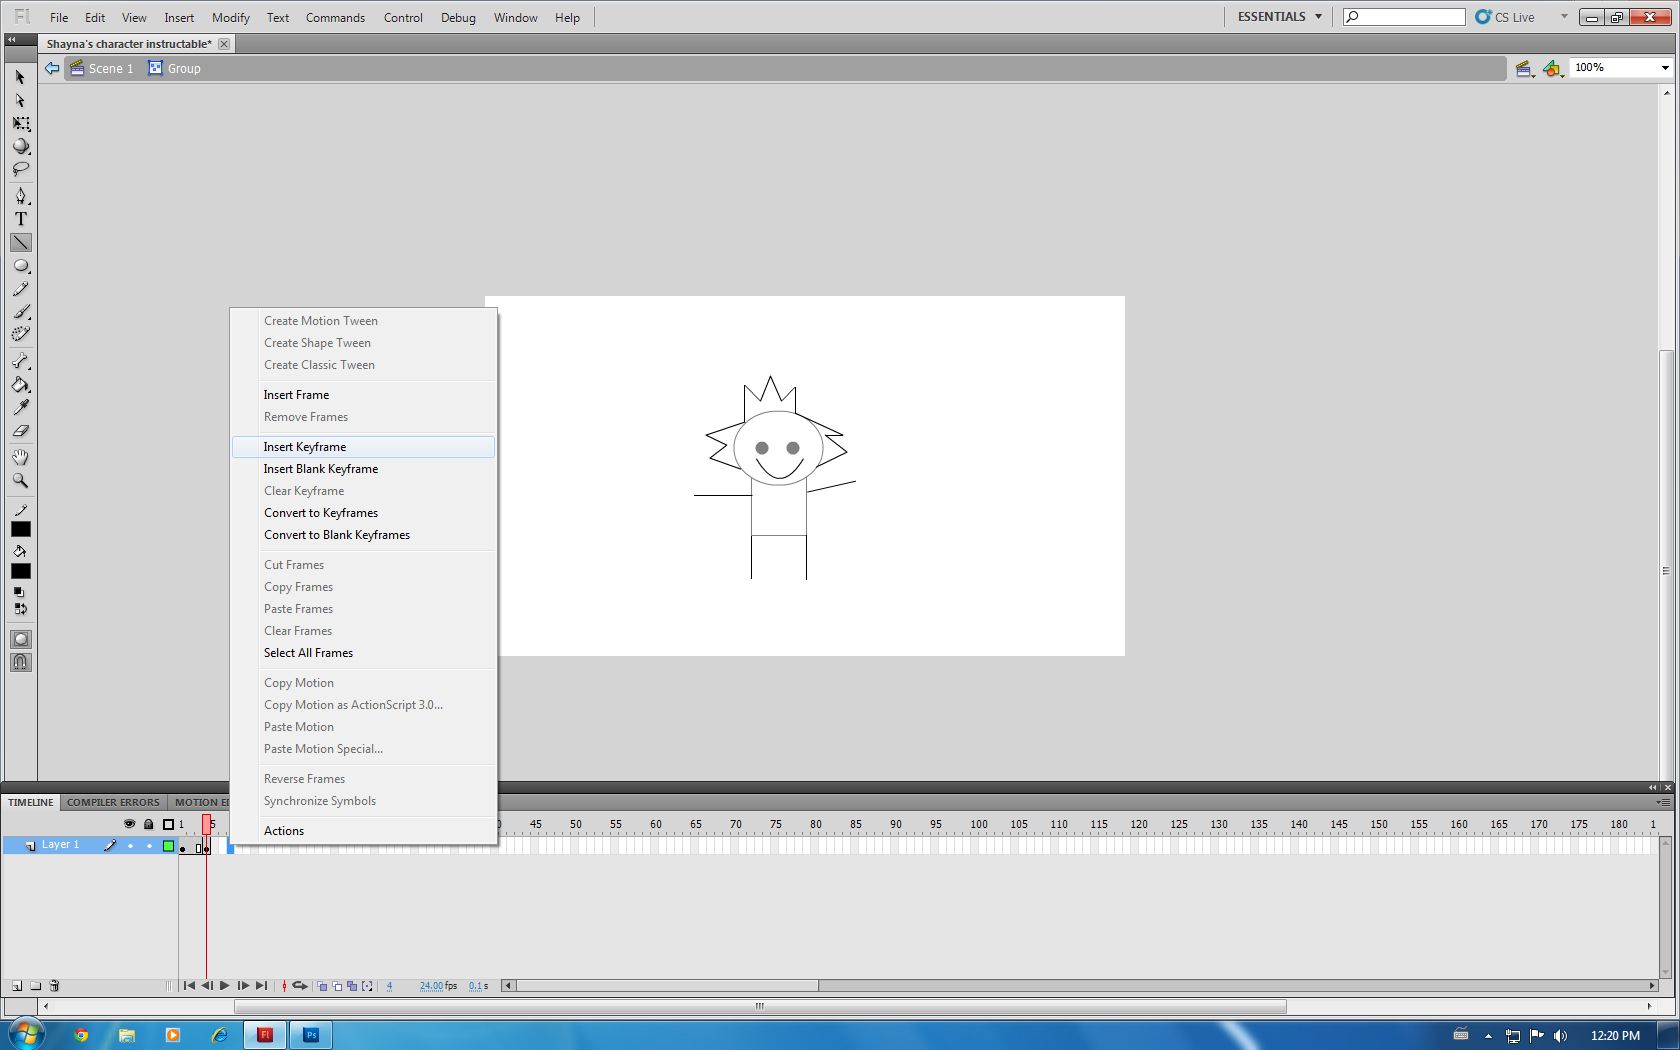The image size is (1680, 1050).
Task: Toggle visibility of all layers with eye icon
Action: (129, 823)
